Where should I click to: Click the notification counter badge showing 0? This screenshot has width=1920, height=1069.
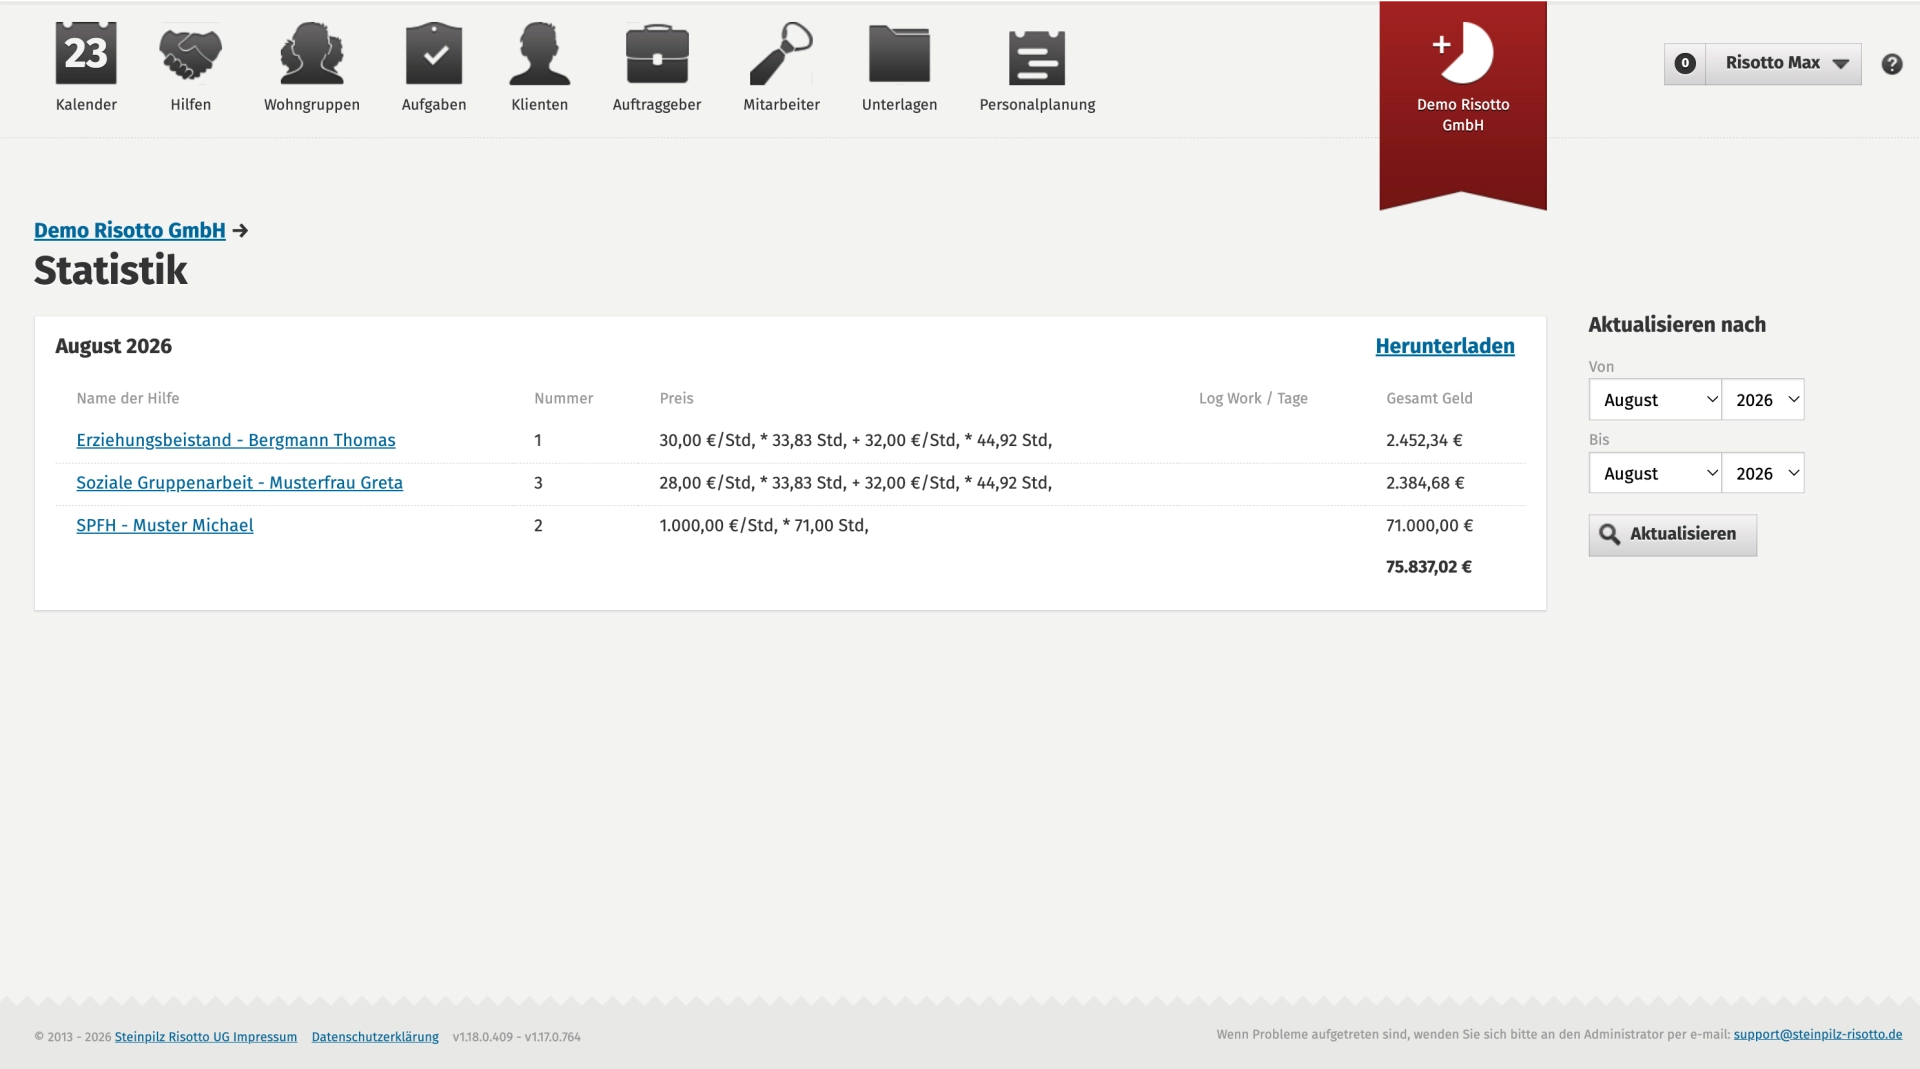1685,63
